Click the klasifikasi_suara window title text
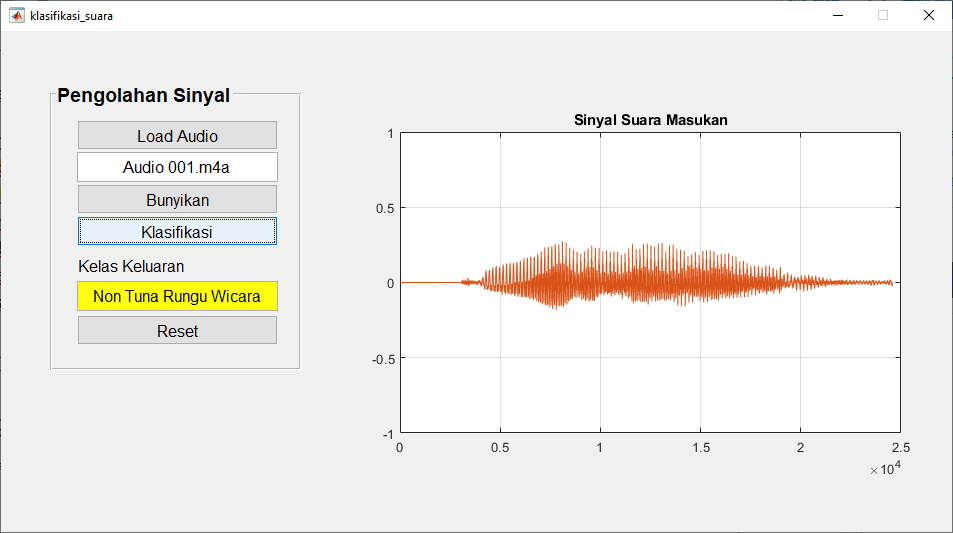953x533 pixels. click(72, 15)
